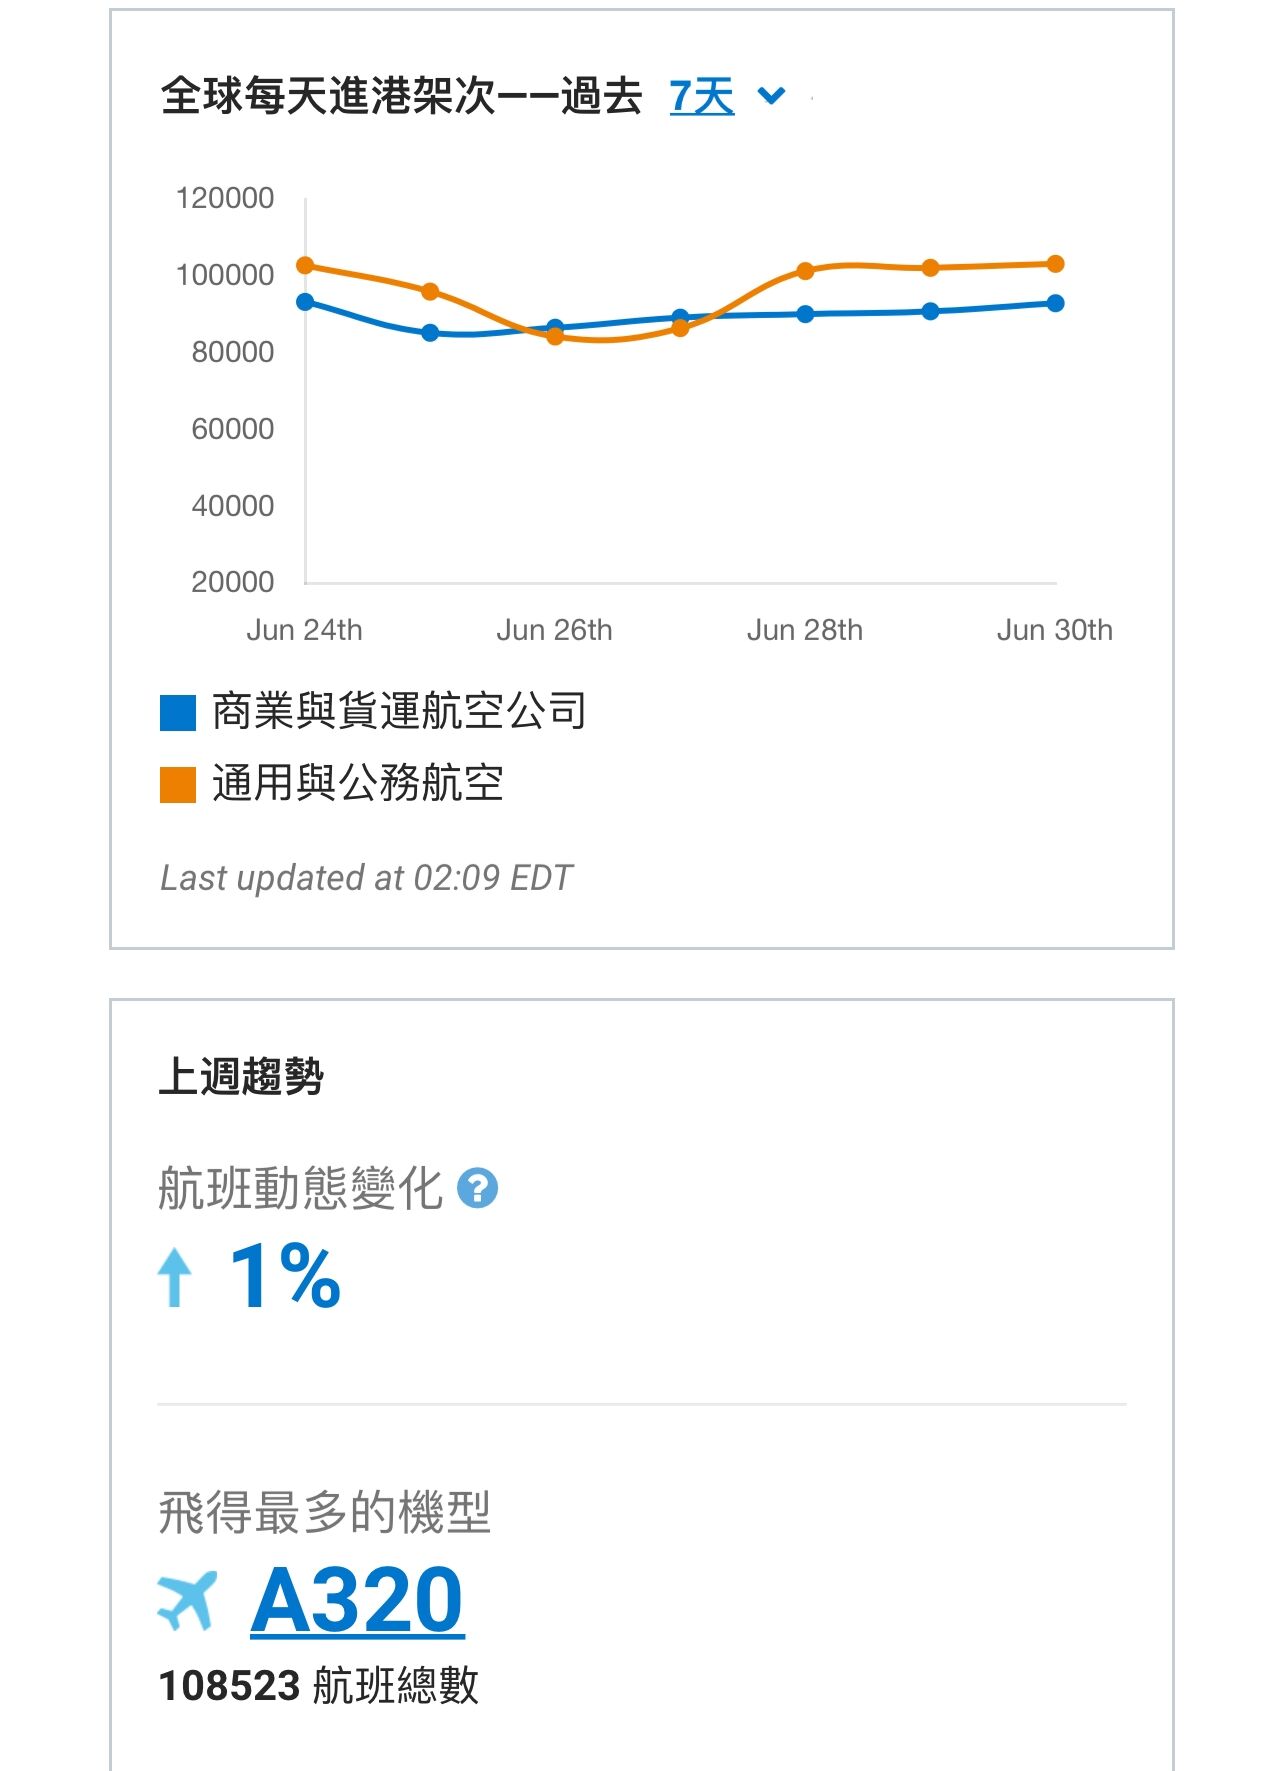Click the 108523 航班總數 text
Viewport: 1284px width, 1771px height.
318,1686
